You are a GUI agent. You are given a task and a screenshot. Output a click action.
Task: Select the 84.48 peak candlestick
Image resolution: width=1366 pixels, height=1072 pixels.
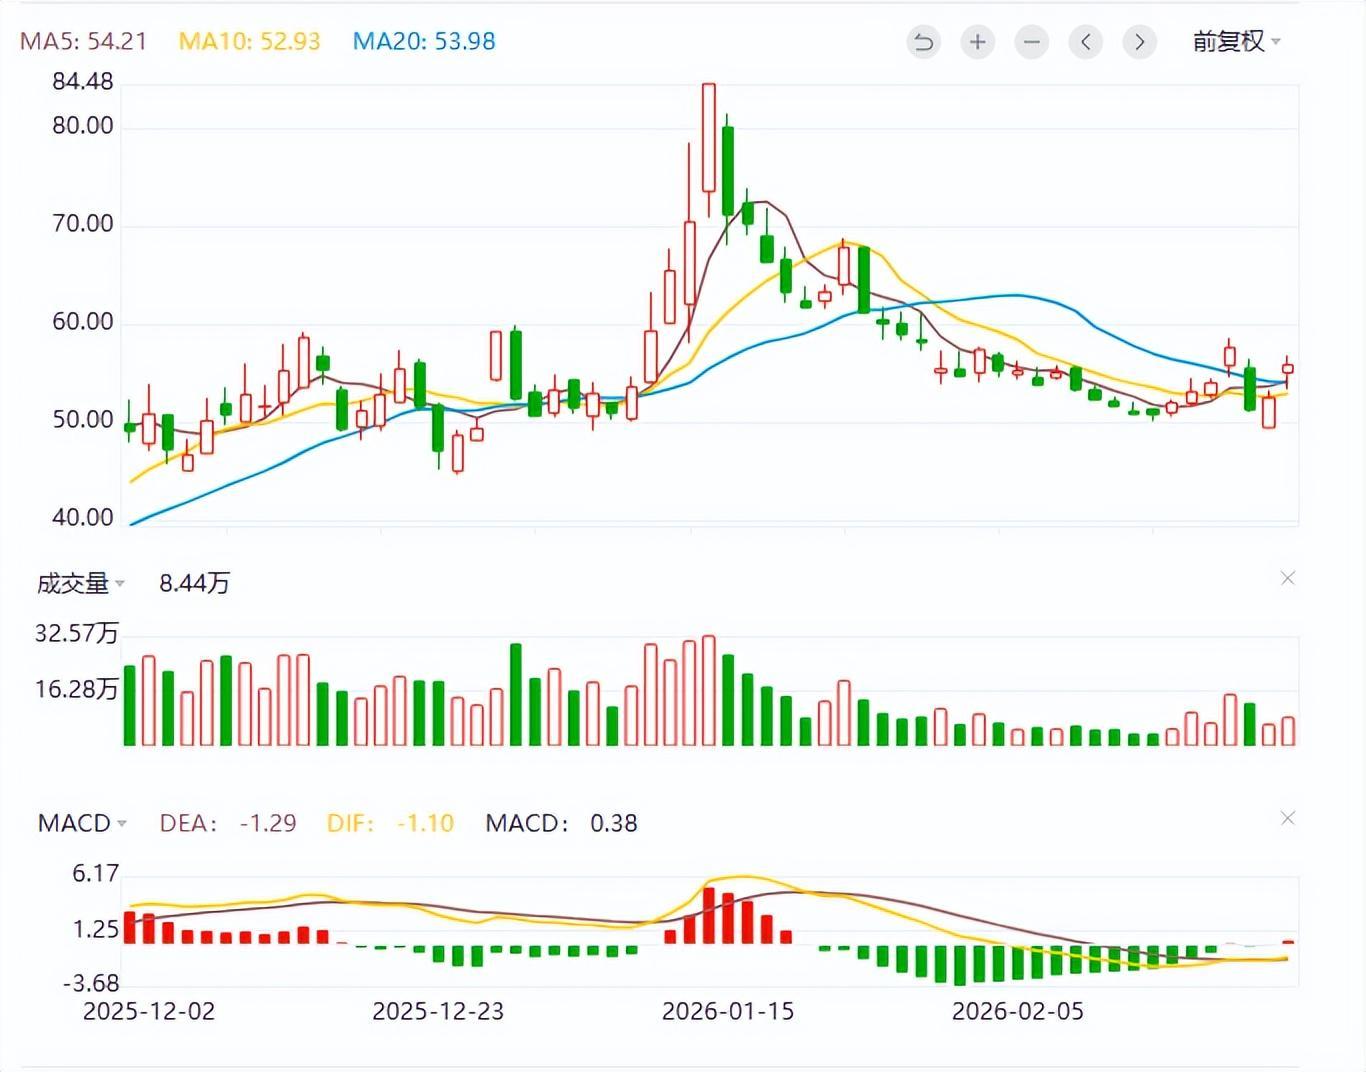point(709,138)
